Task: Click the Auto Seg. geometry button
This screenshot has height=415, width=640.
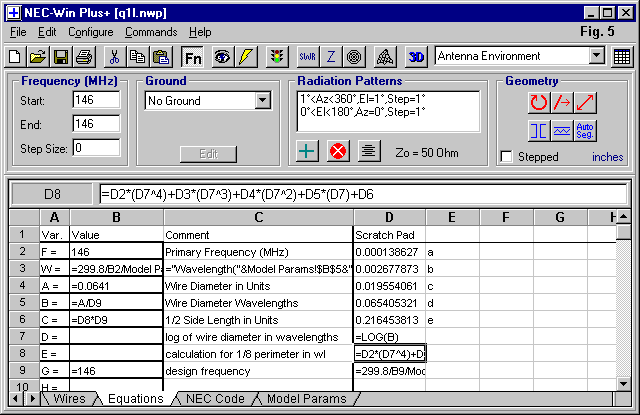Action: click(586, 130)
